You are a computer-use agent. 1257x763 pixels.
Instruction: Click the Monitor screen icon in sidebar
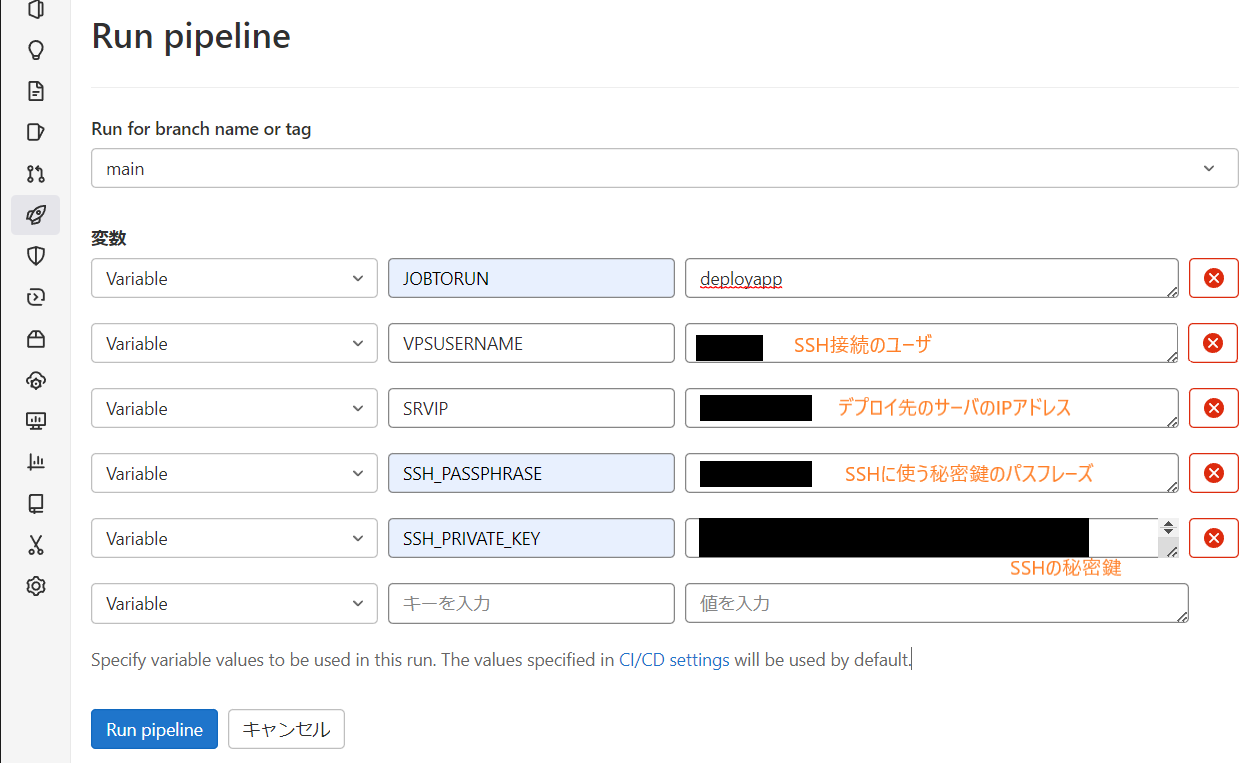point(36,421)
